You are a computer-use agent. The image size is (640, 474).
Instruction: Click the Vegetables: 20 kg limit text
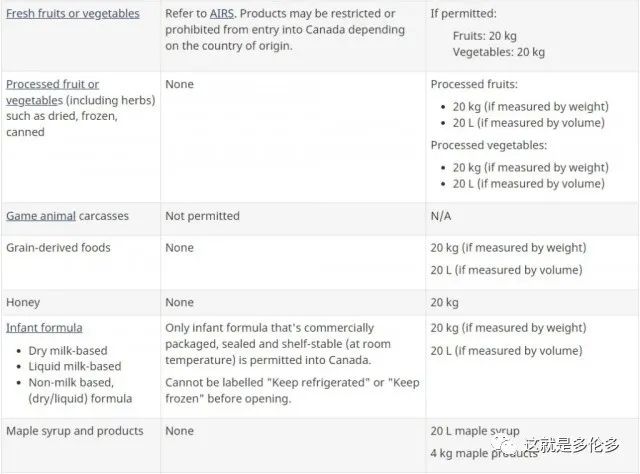point(498,52)
